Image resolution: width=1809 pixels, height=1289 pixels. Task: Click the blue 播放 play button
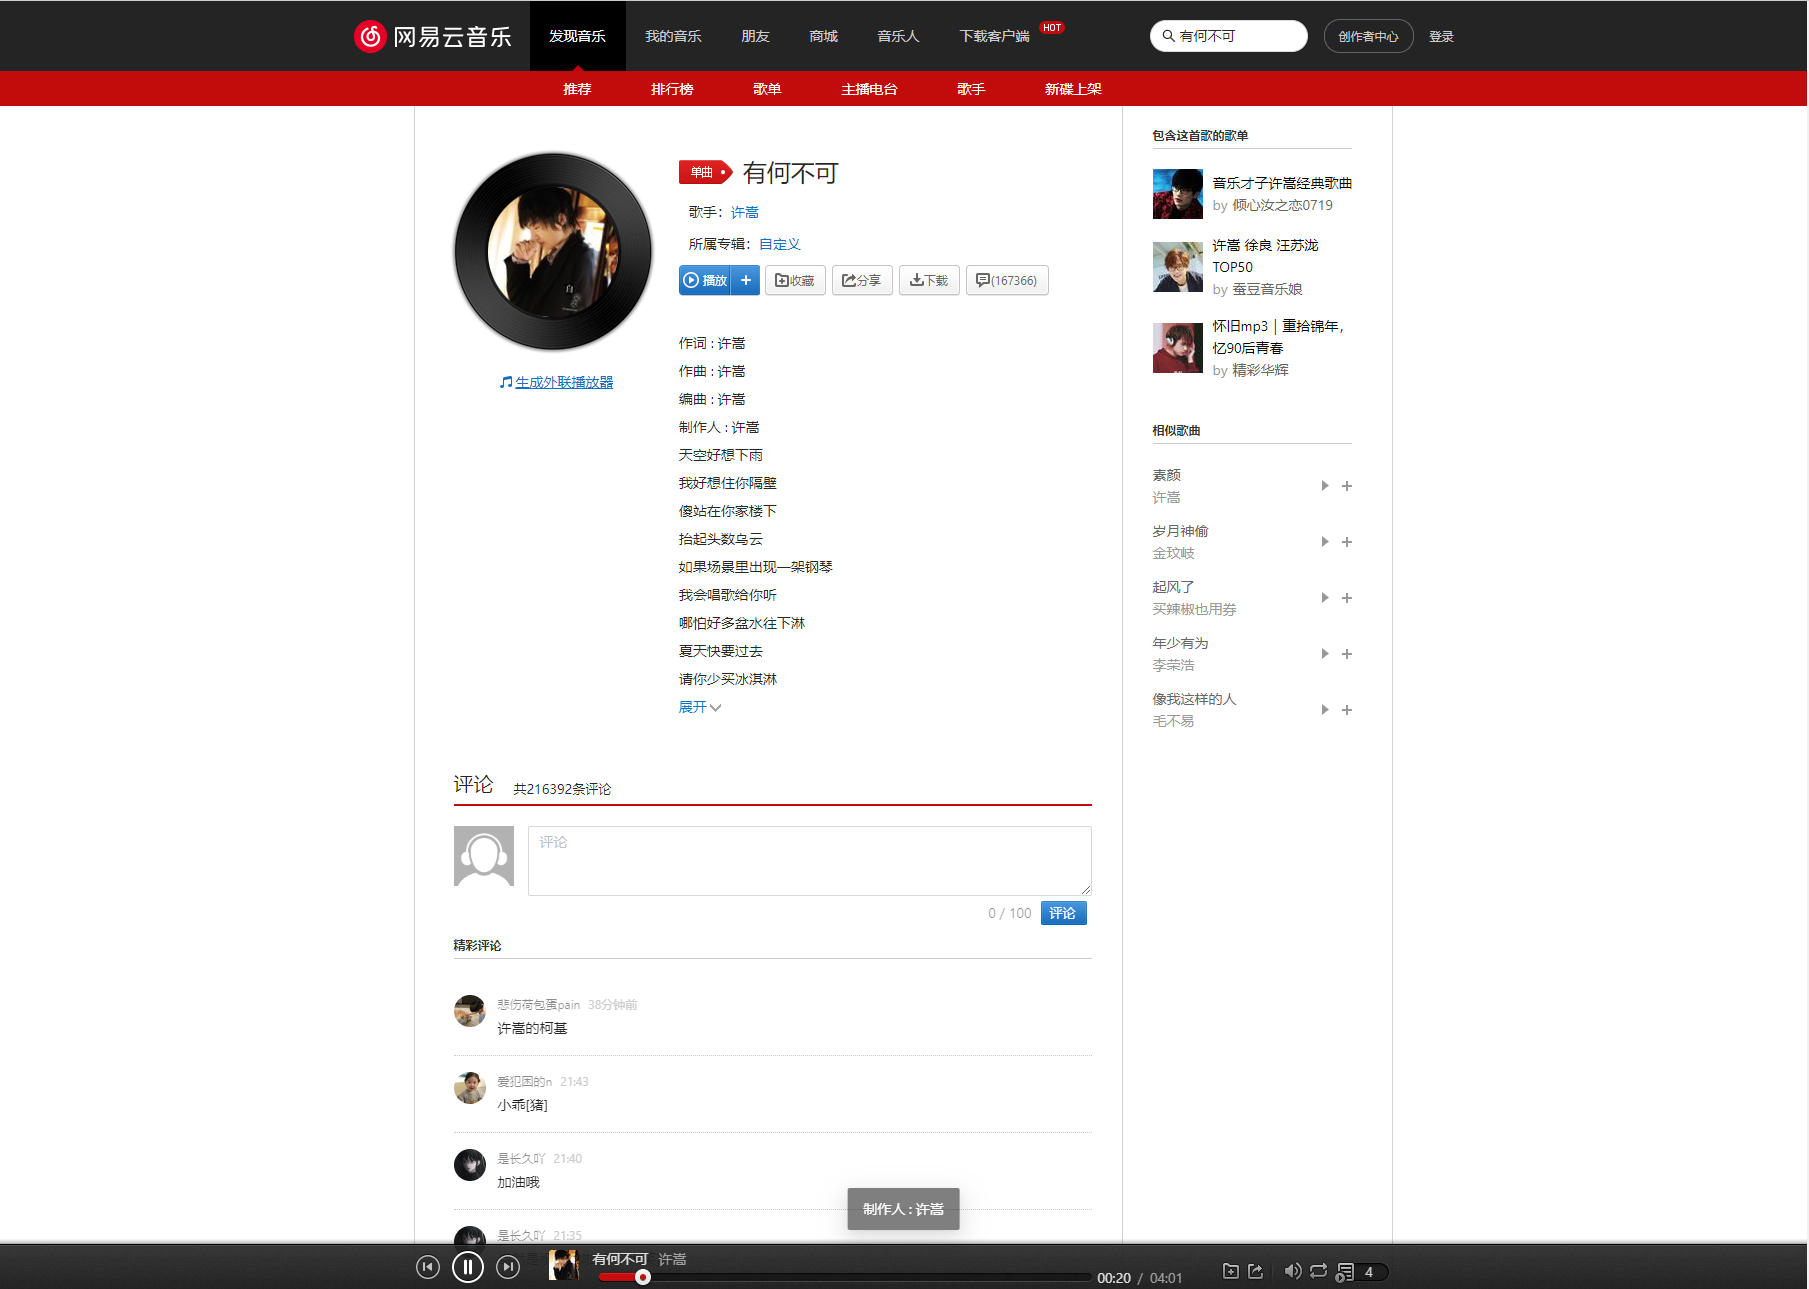click(705, 280)
